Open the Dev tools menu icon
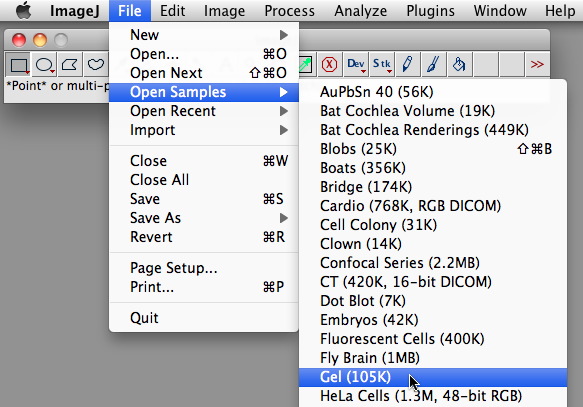Screen dimensions: 583x407 coord(355,65)
